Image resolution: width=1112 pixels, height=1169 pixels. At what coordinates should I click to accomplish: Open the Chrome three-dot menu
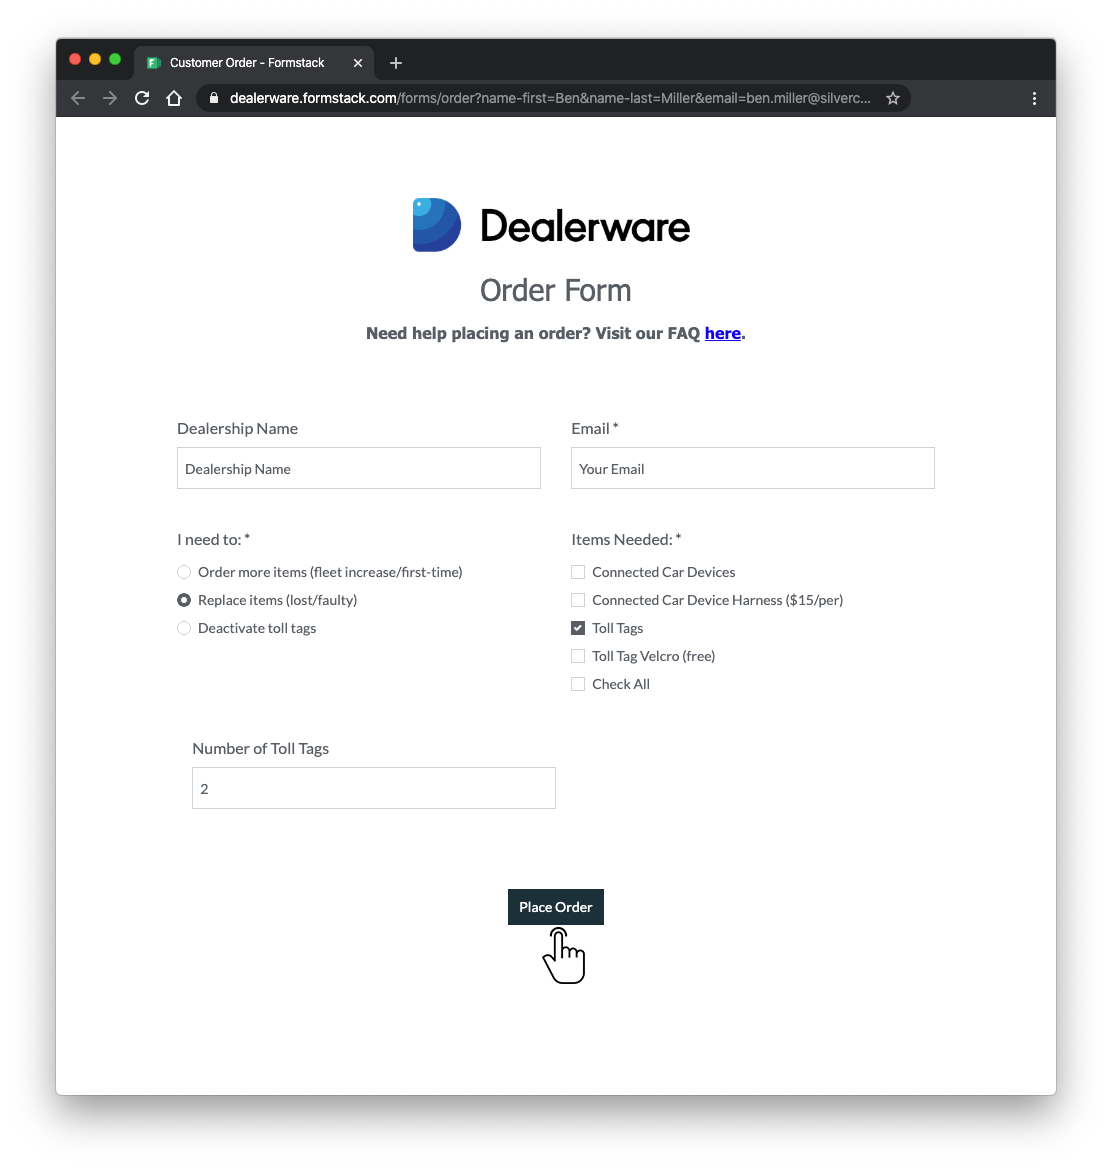coord(1034,98)
